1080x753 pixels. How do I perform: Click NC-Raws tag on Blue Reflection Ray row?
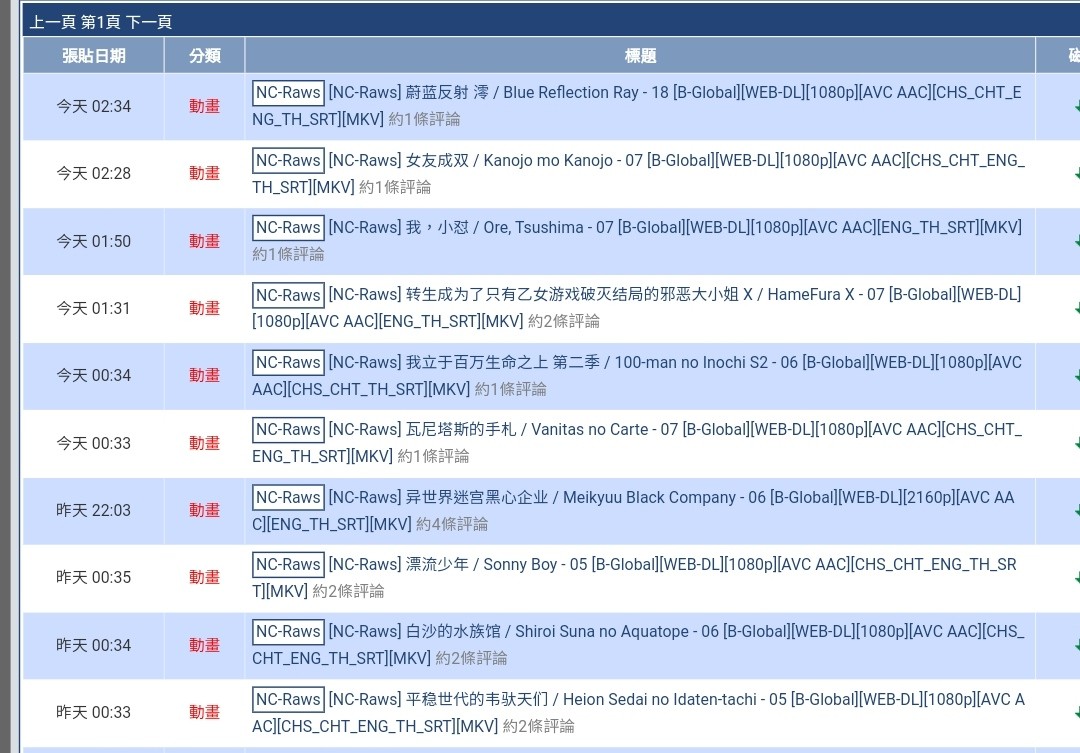(288, 92)
